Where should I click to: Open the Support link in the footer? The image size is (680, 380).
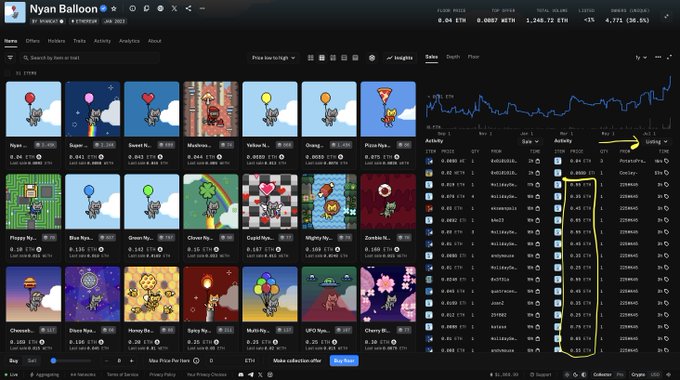click(x=540, y=374)
